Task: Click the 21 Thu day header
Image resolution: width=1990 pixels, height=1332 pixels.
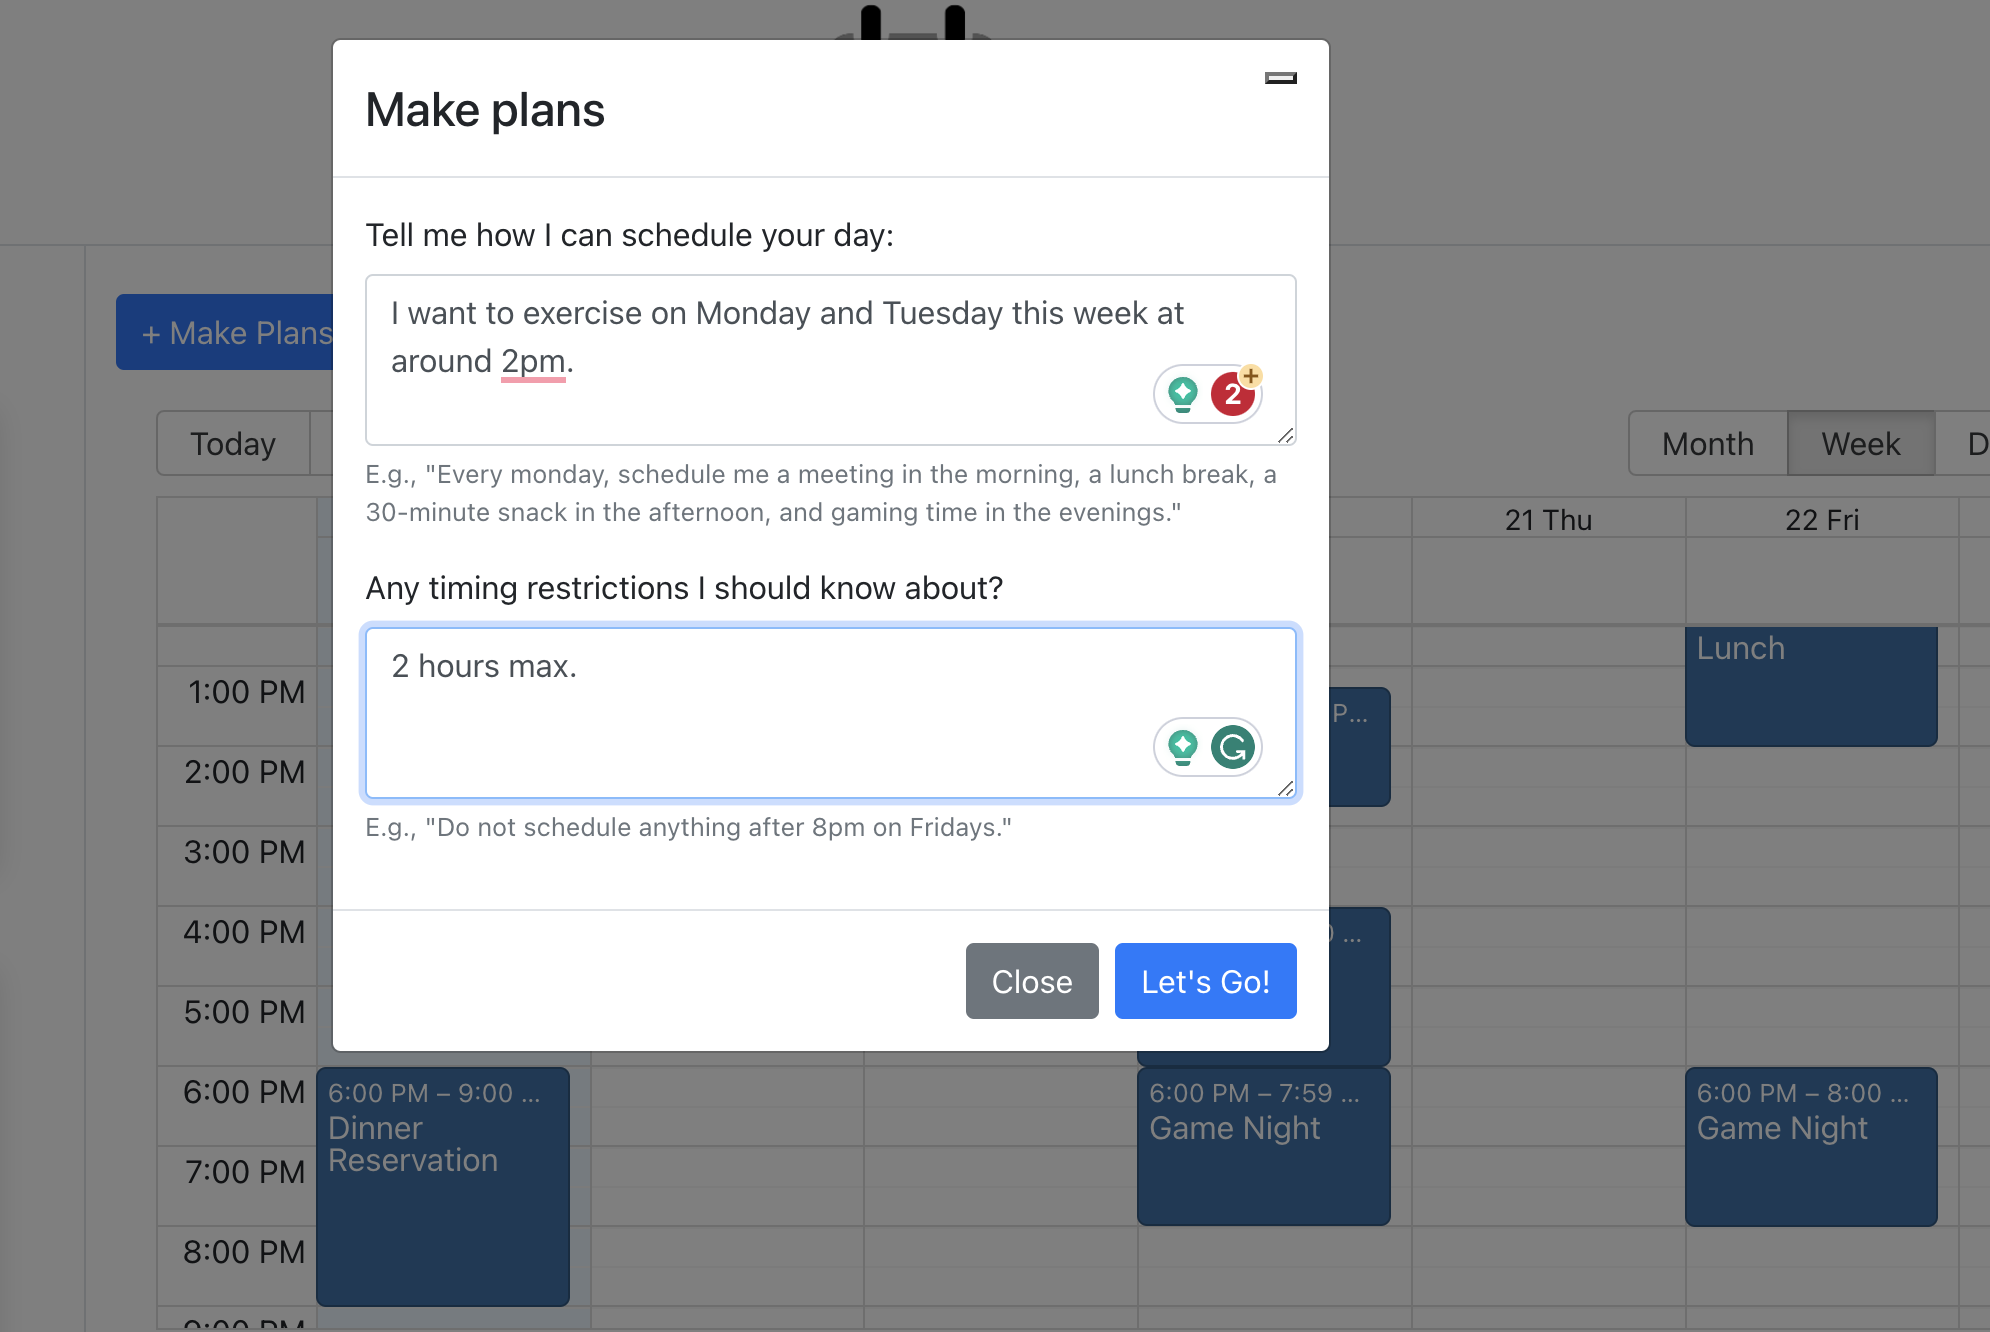Action: pyautogui.click(x=1548, y=520)
